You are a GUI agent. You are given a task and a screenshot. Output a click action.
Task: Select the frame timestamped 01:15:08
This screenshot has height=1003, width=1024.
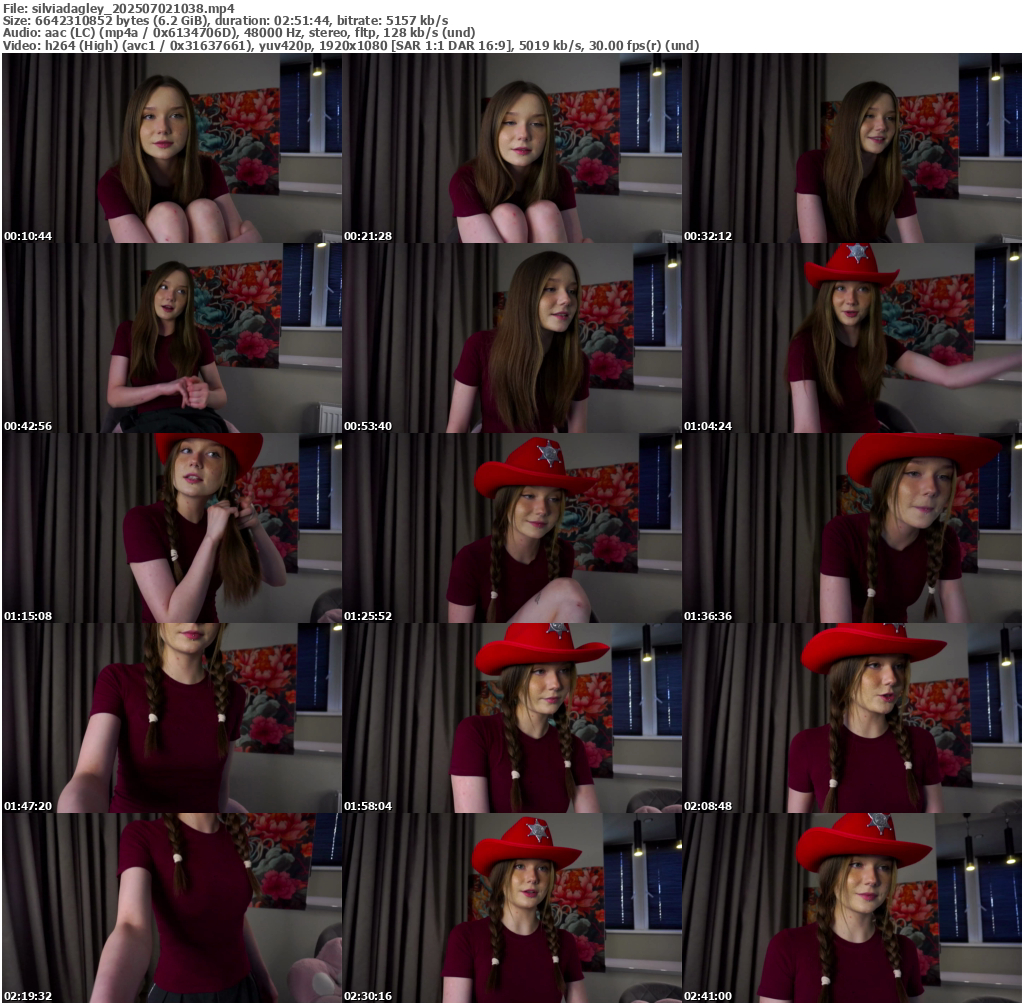tap(172, 528)
